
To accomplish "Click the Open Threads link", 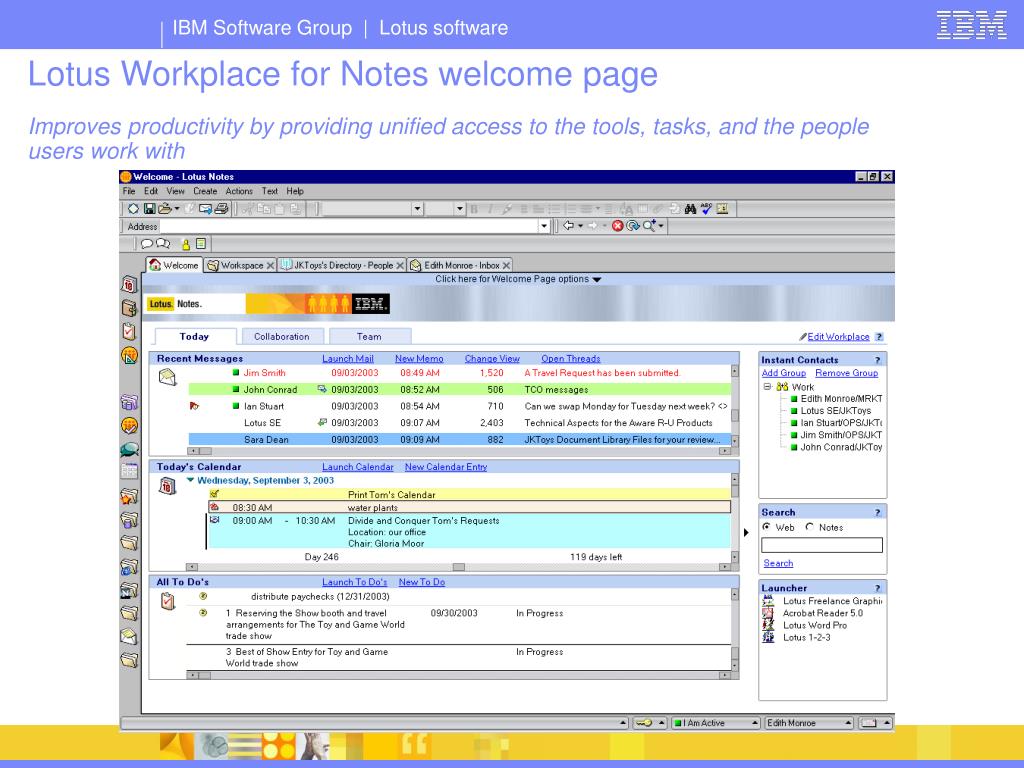I will click(571, 359).
